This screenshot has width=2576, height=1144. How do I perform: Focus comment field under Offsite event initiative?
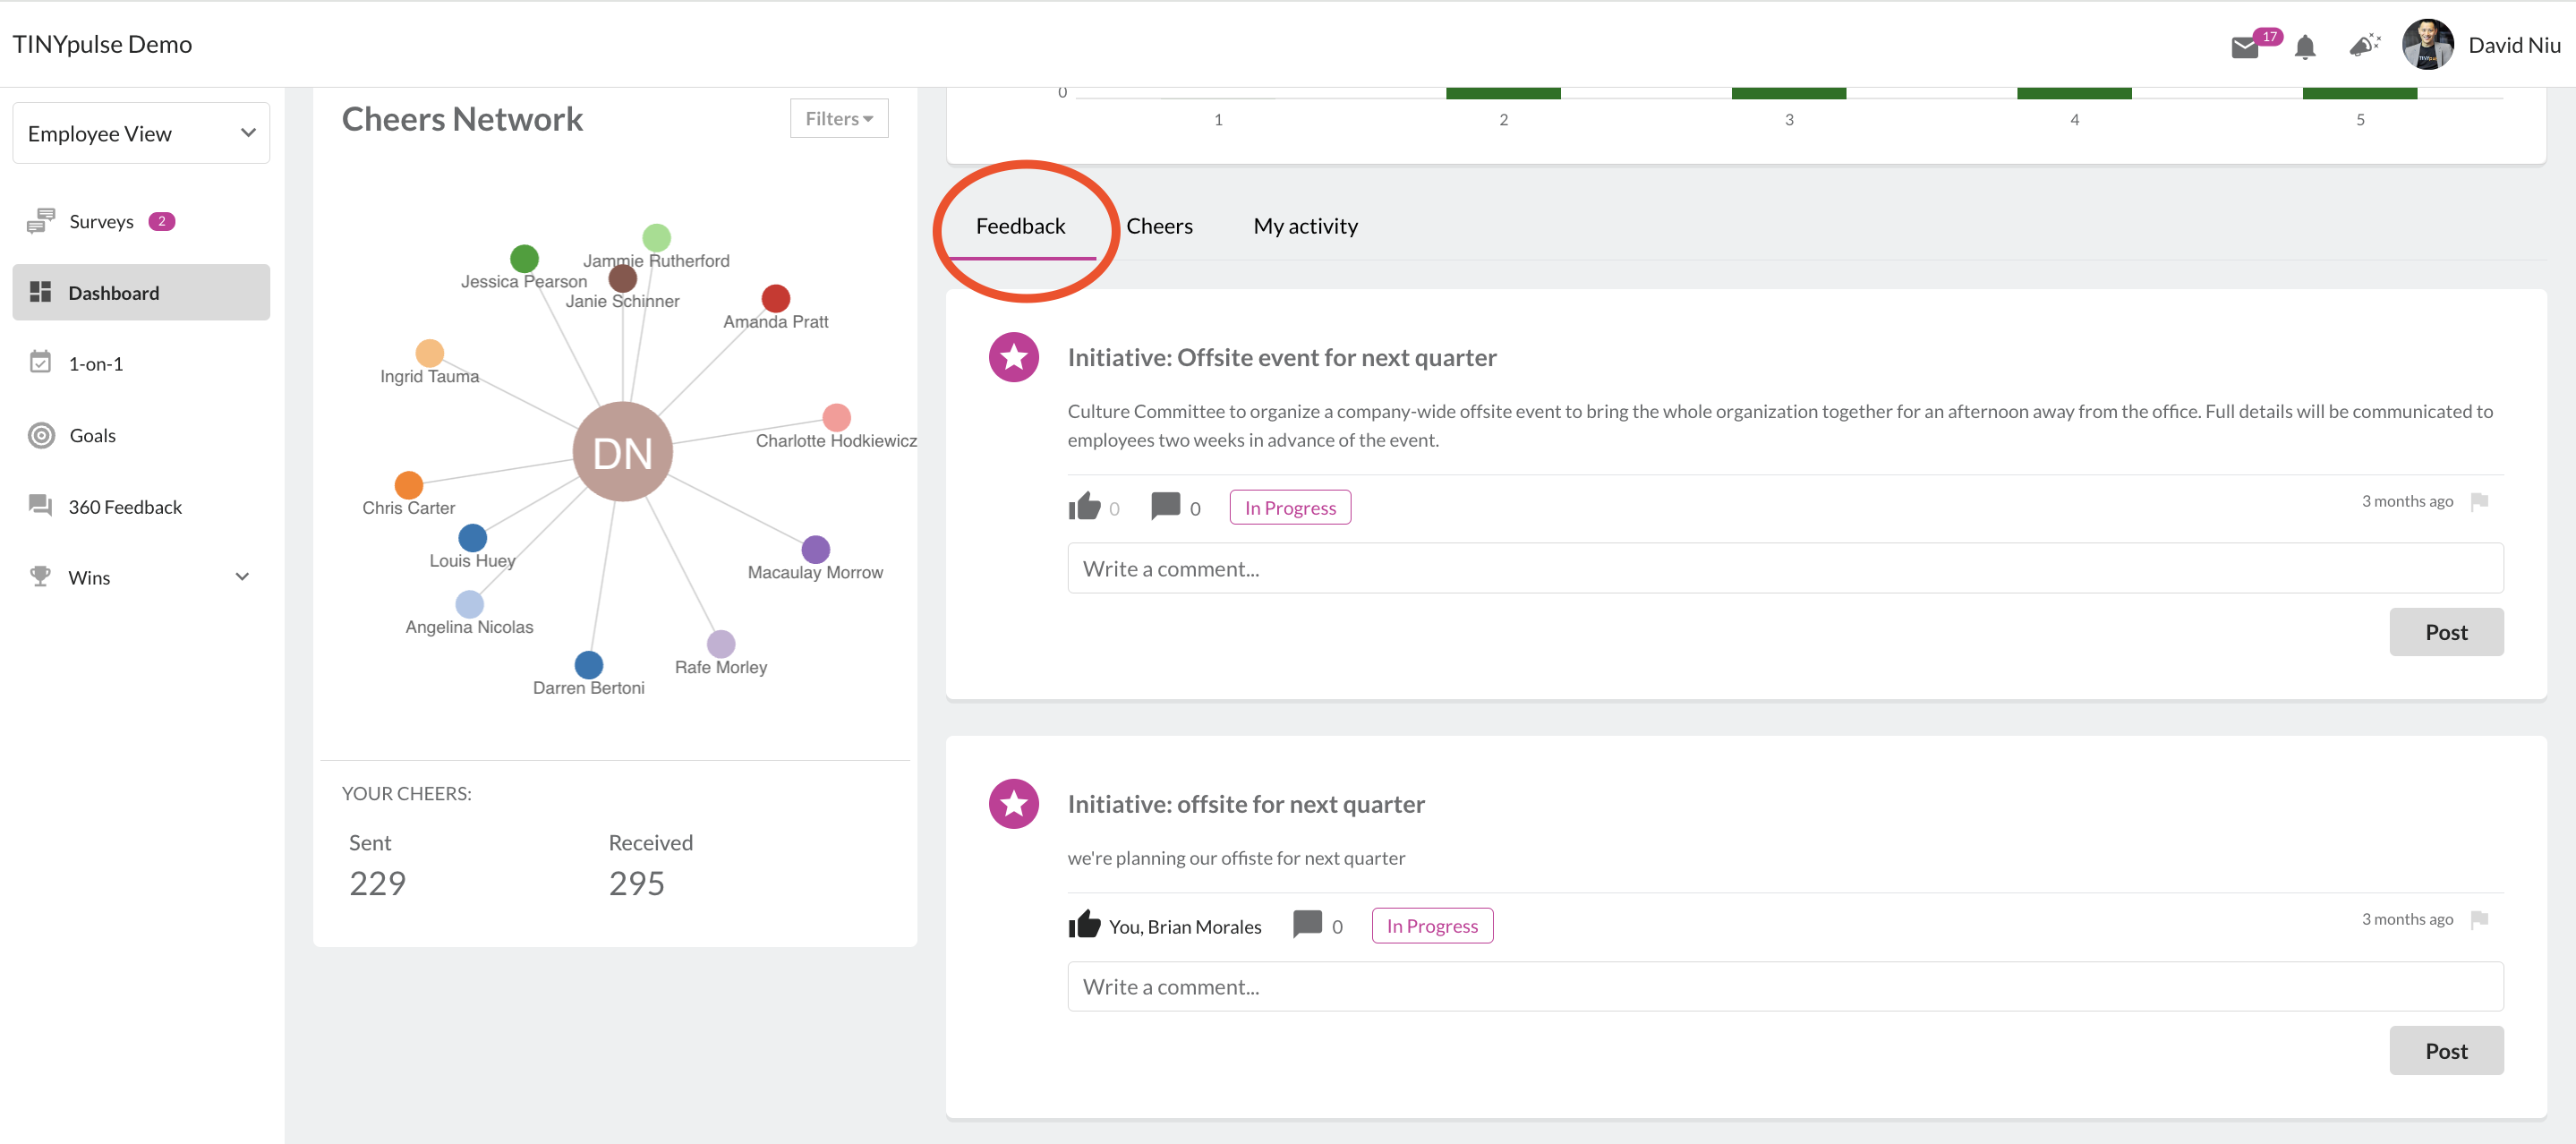(1785, 568)
